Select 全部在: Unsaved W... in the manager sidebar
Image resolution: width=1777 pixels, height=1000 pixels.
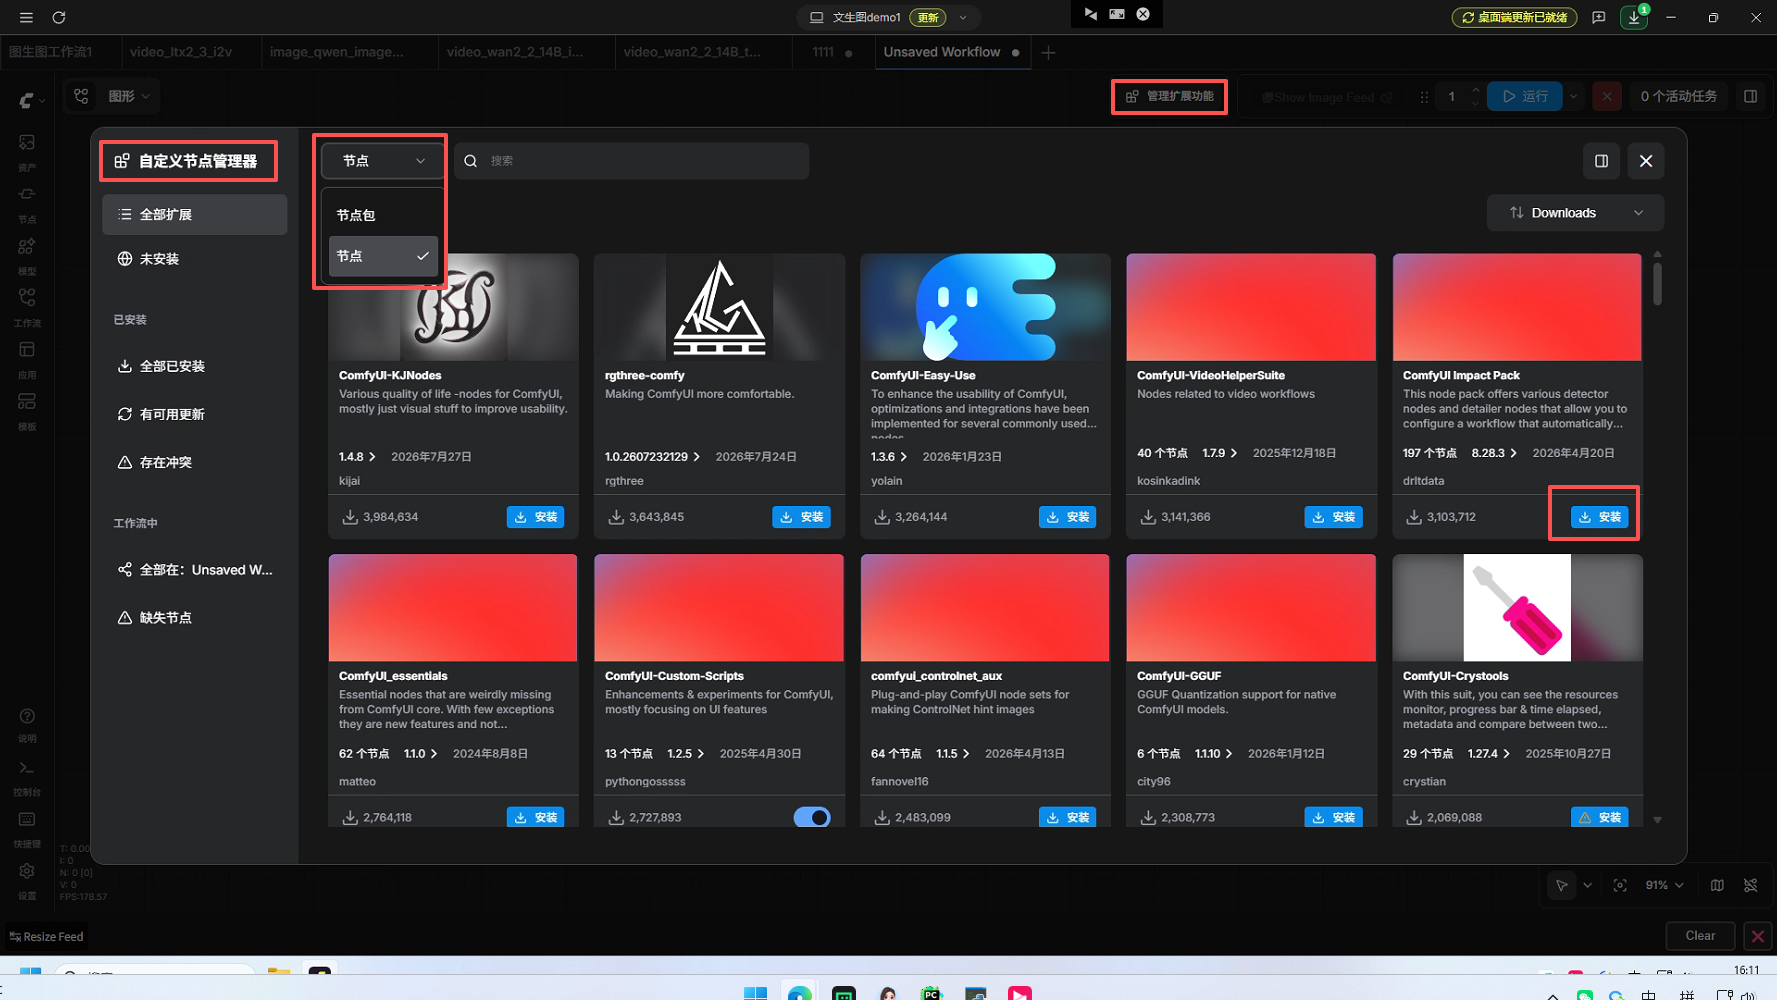click(x=195, y=570)
